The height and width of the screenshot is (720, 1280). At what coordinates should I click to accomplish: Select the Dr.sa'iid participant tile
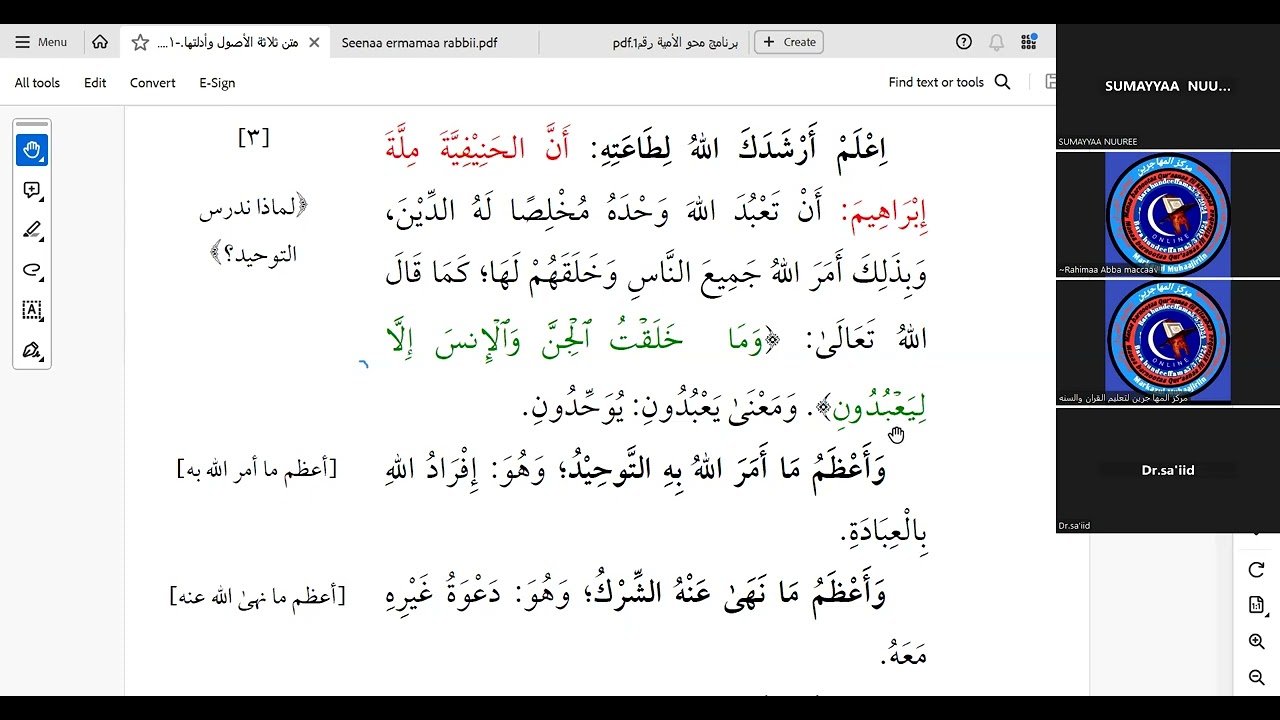tap(1168, 470)
